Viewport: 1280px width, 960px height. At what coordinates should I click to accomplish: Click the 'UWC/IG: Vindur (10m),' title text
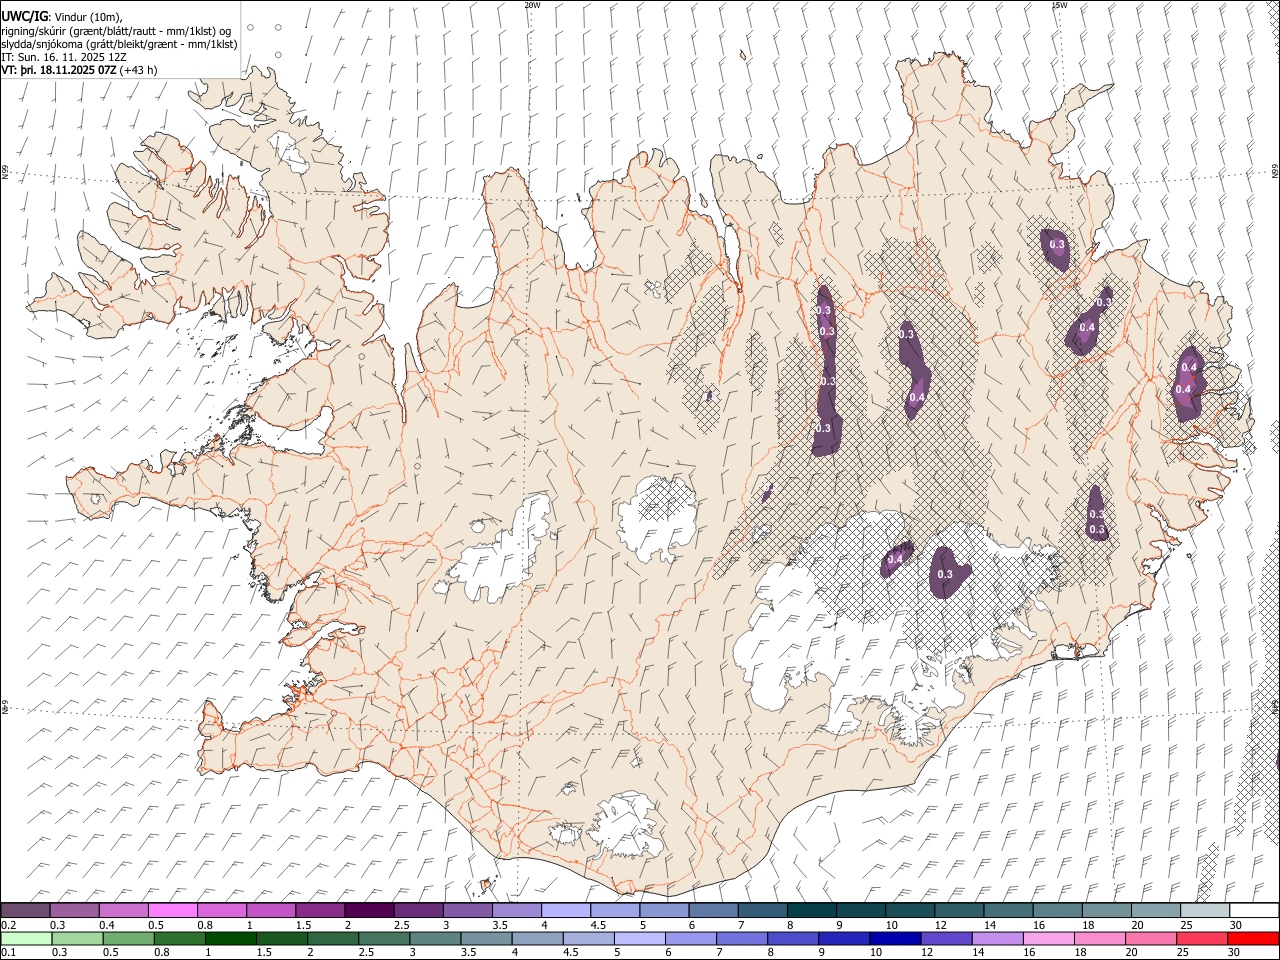[x=62, y=16]
